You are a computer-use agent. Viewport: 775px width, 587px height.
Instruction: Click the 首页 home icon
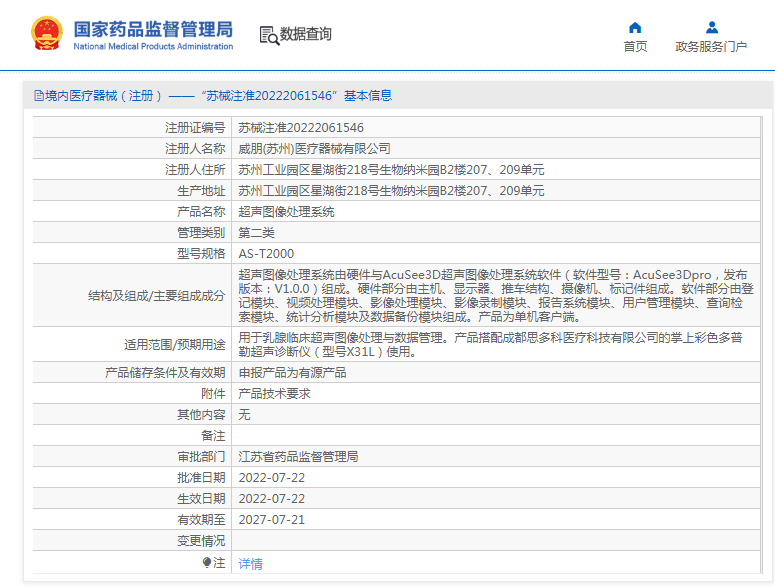tap(635, 28)
